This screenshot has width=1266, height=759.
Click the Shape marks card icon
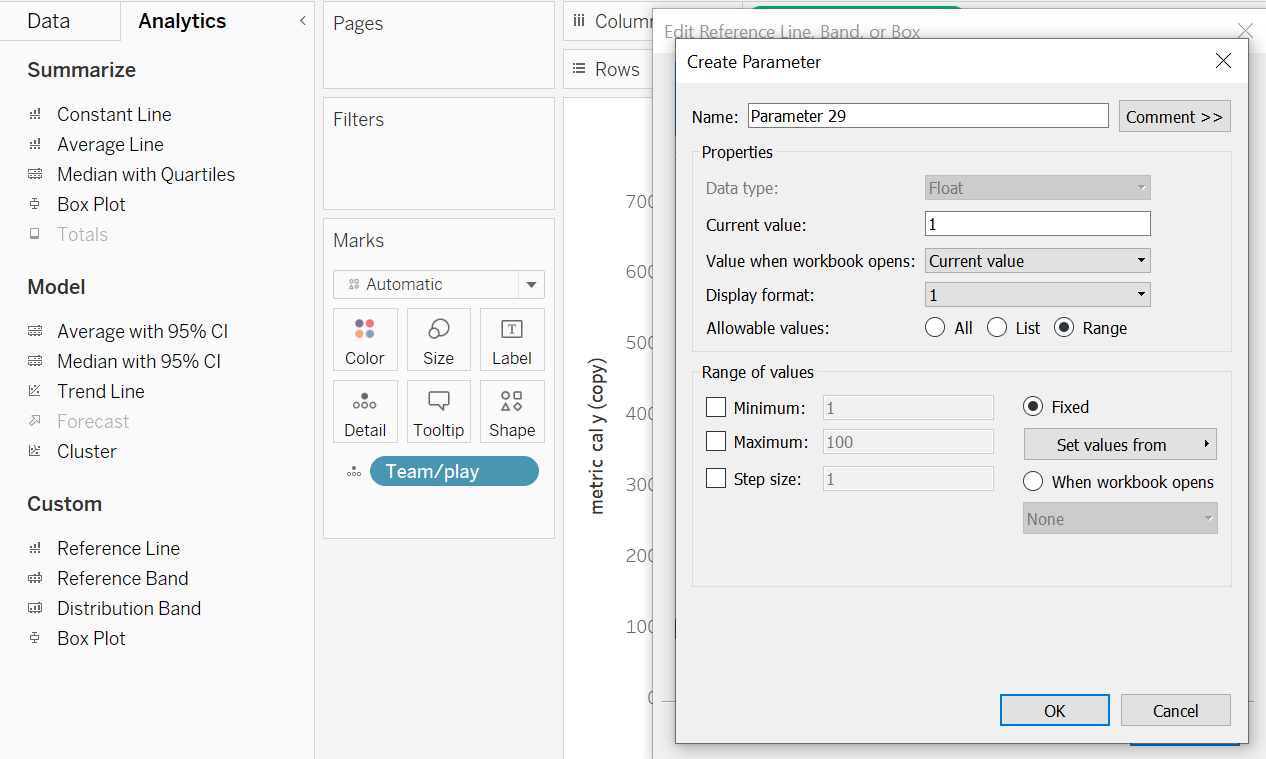coord(512,411)
